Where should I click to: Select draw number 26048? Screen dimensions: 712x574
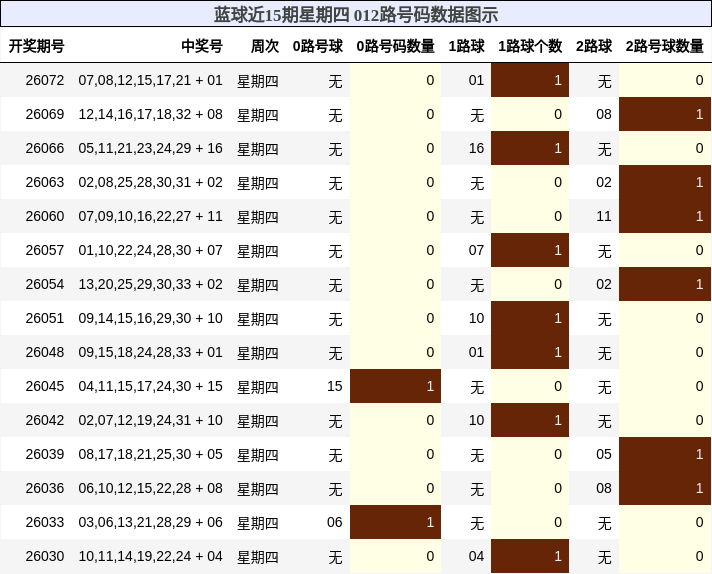point(45,352)
